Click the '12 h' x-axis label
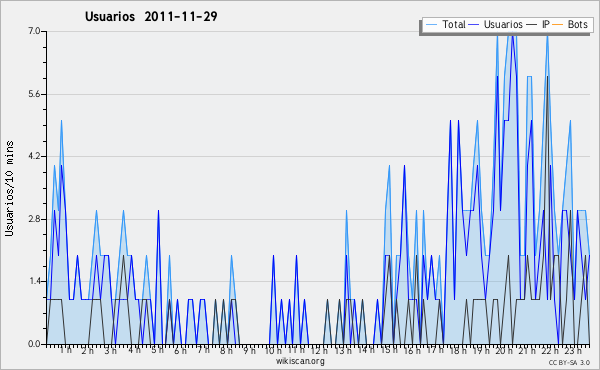Image resolution: width=600 pixels, height=370 pixels. [x=319, y=350]
